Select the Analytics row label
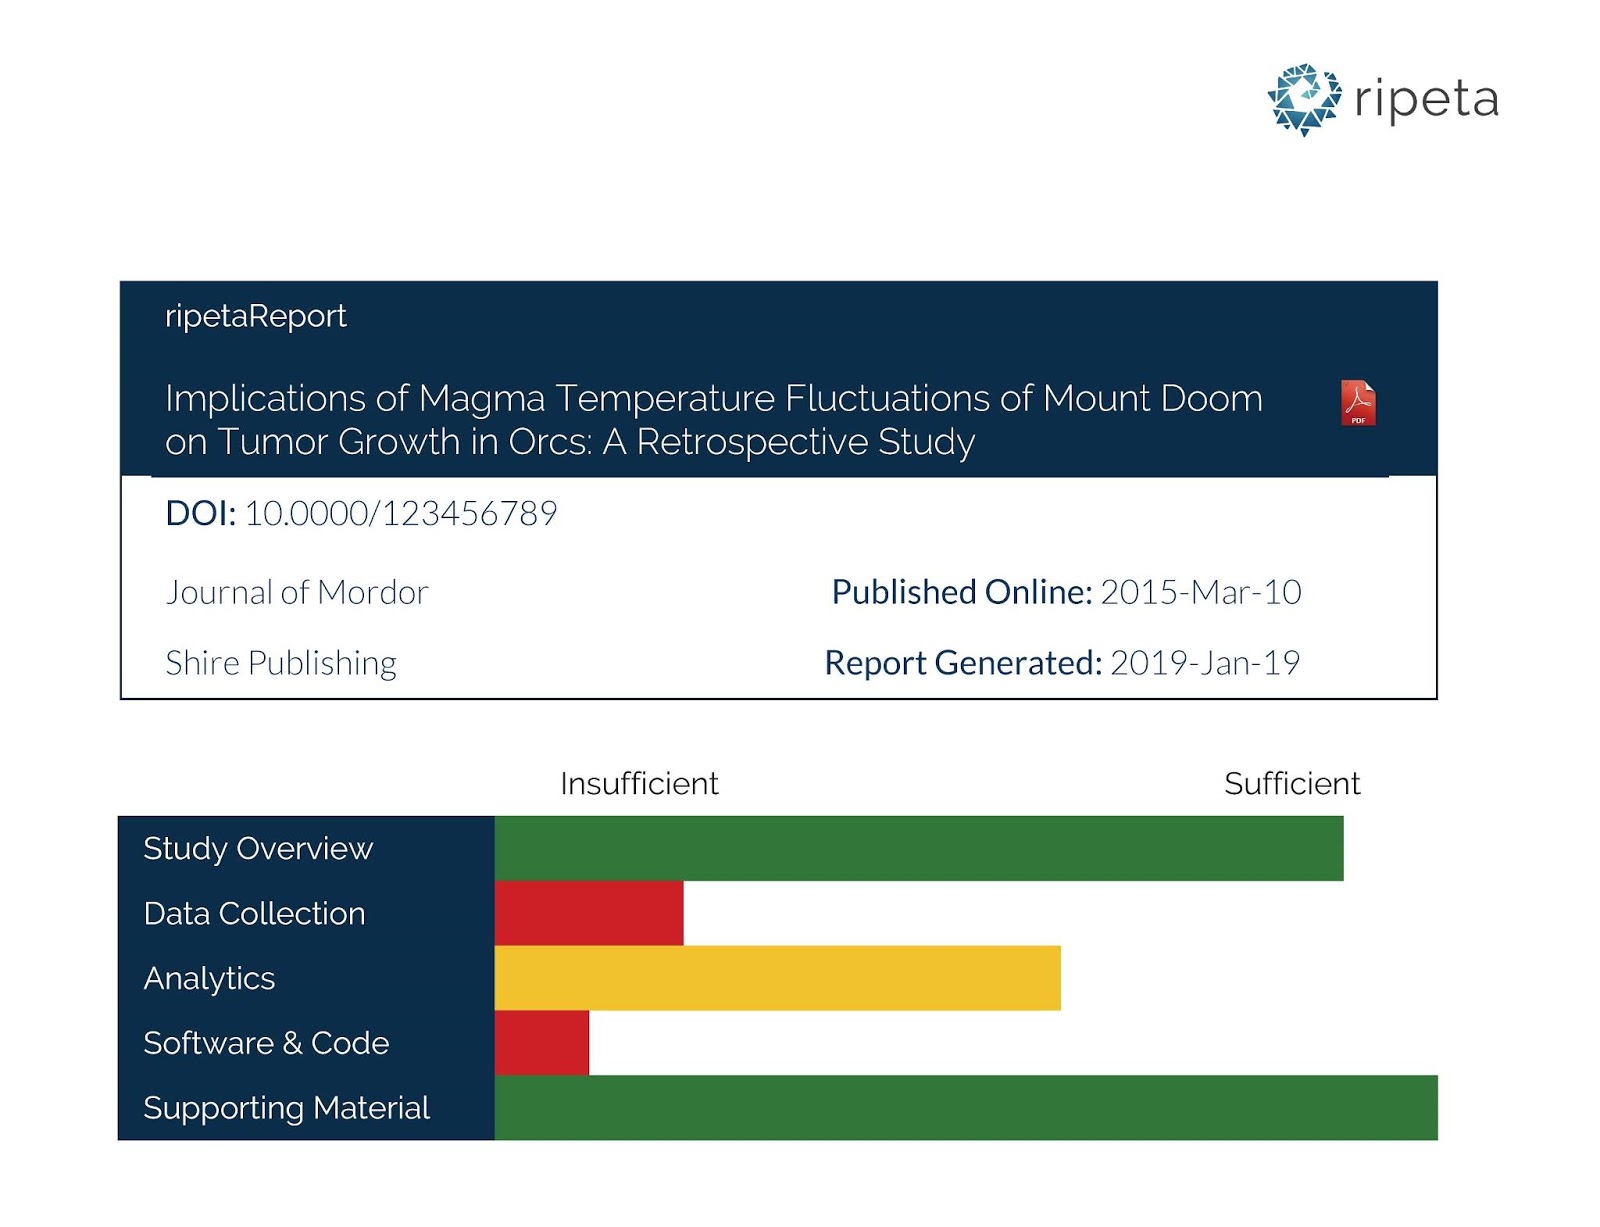The width and height of the screenshot is (1600, 1227). tap(209, 978)
